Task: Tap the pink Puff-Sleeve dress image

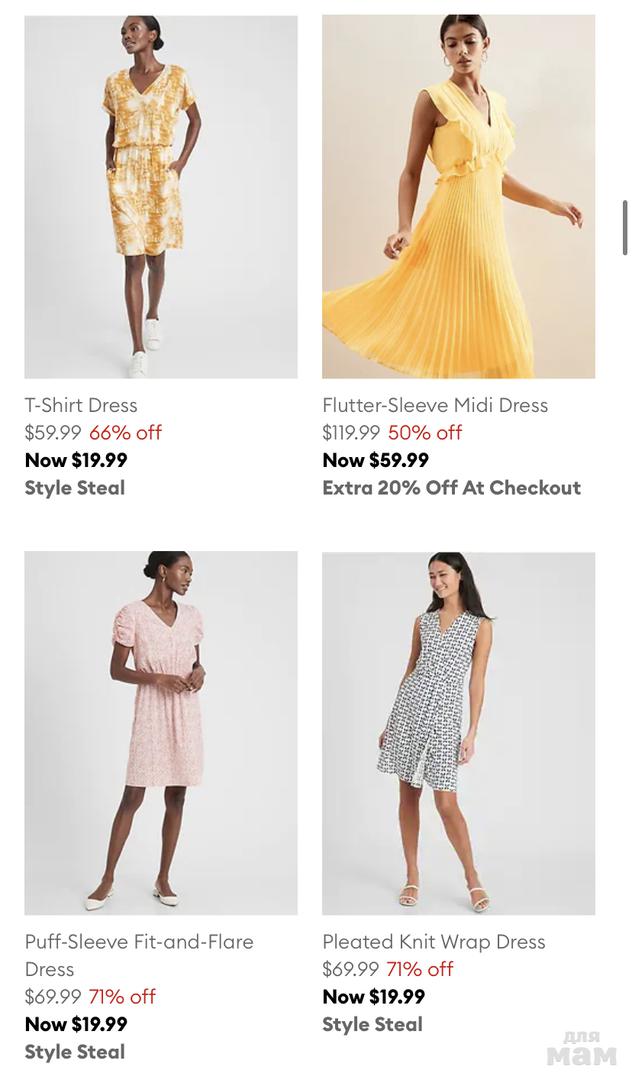Action: click(161, 732)
